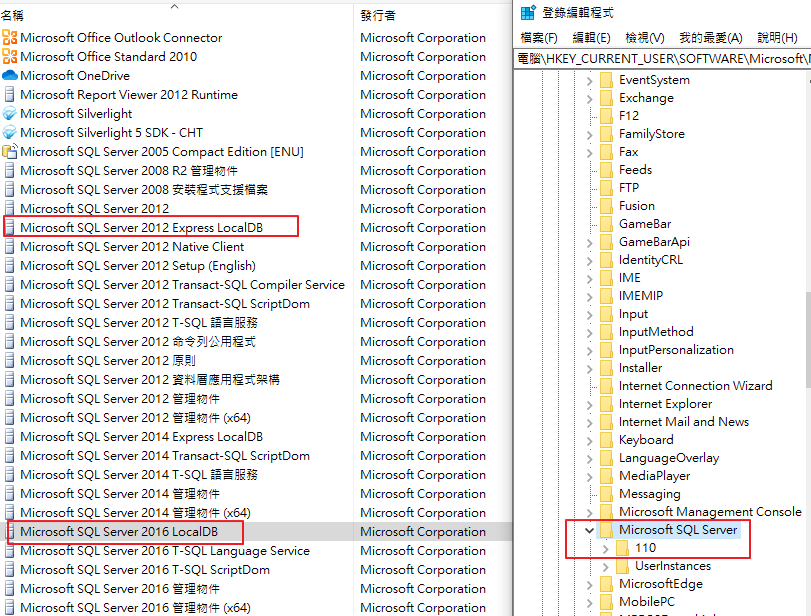Click the Silverlight 5 SDK - CHT icon
Viewport: 811px width, 616px height.
(x=9, y=132)
